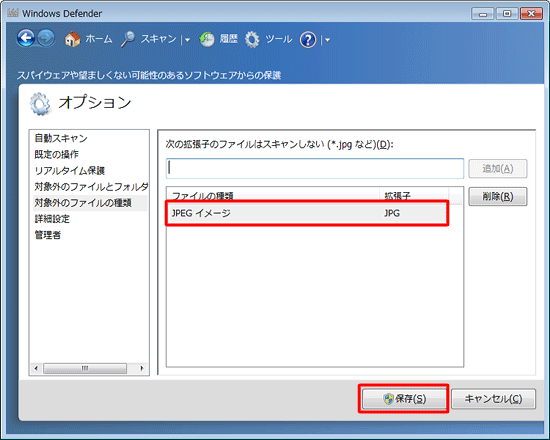
Task: Select リアルタイム保護 in the options list
Action: click(x=69, y=171)
